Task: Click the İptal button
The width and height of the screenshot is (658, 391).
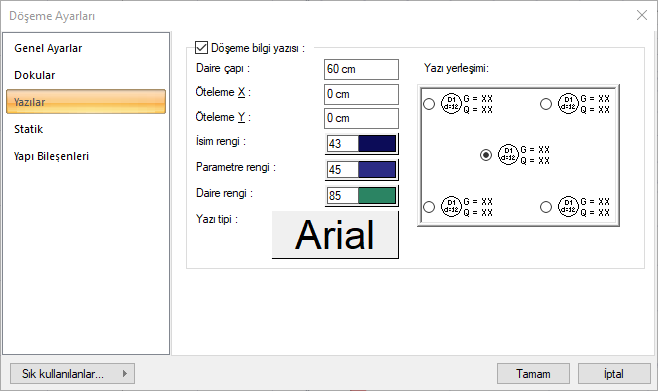Action: click(614, 373)
